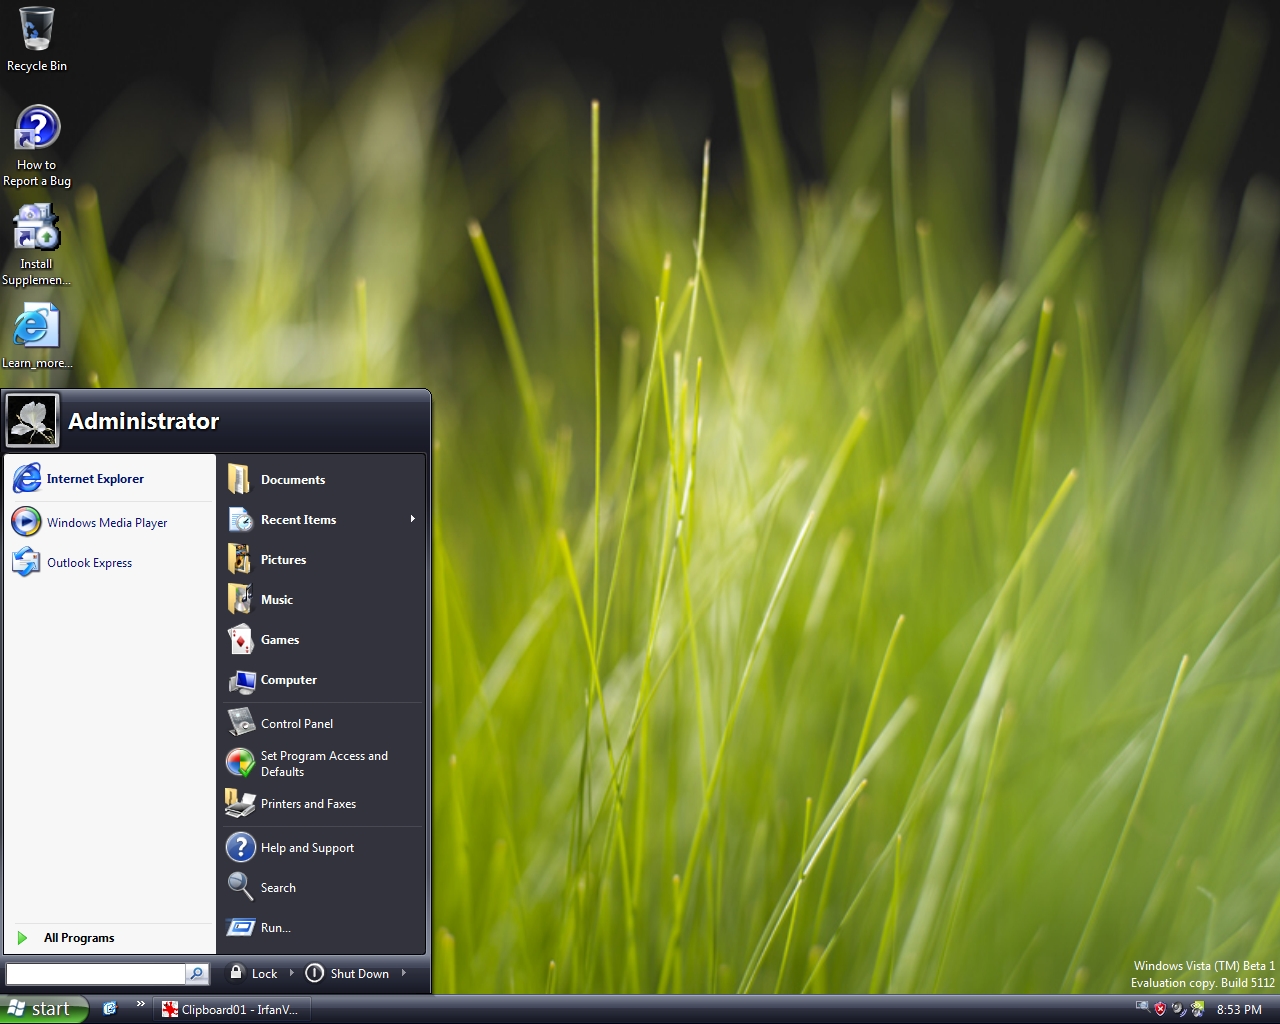Expand All Programs list
The height and width of the screenshot is (1024, 1280).
tap(110, 938)
